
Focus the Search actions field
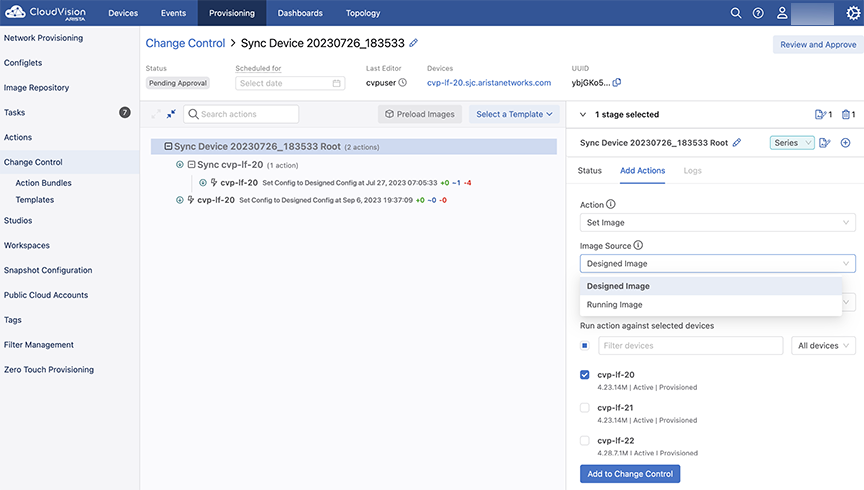241,114
